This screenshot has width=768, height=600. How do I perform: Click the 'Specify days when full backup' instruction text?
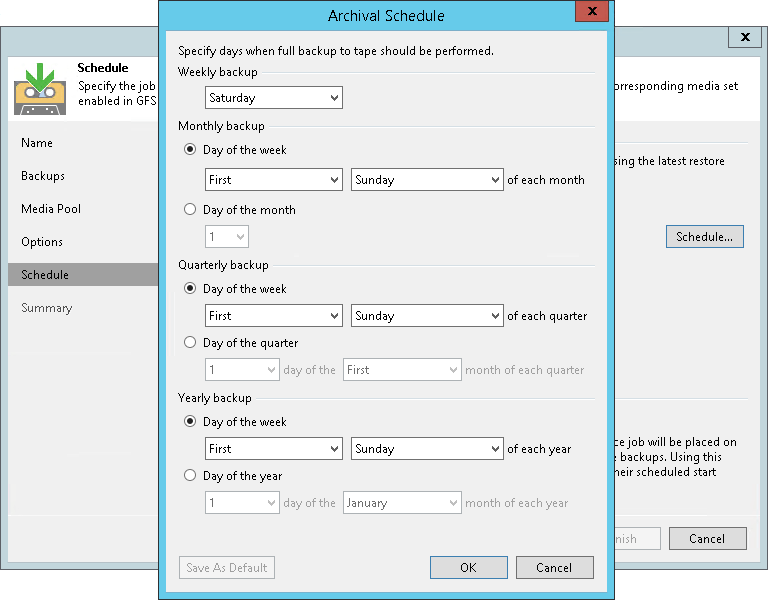336,51
